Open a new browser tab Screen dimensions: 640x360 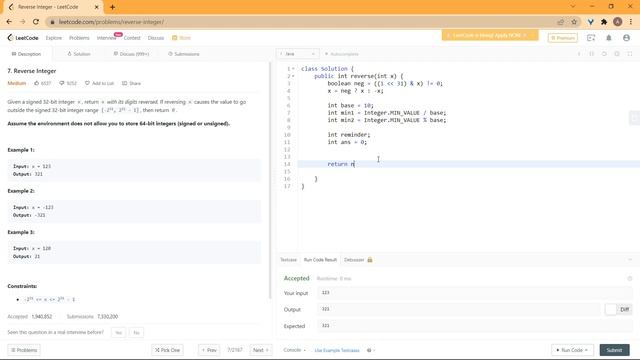tap(112, 7)
